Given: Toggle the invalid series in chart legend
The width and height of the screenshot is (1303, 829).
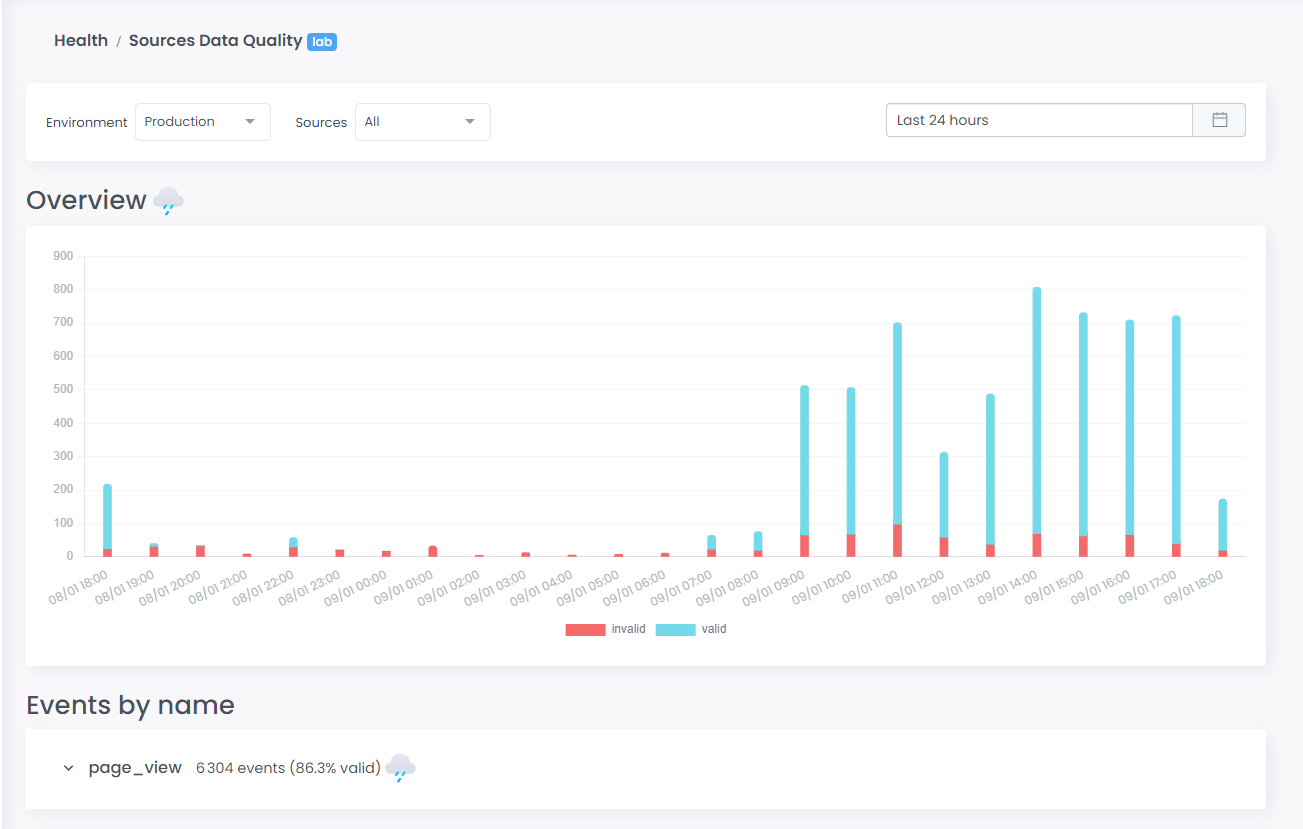Looking at the screenshot, I should click(628, 629).
